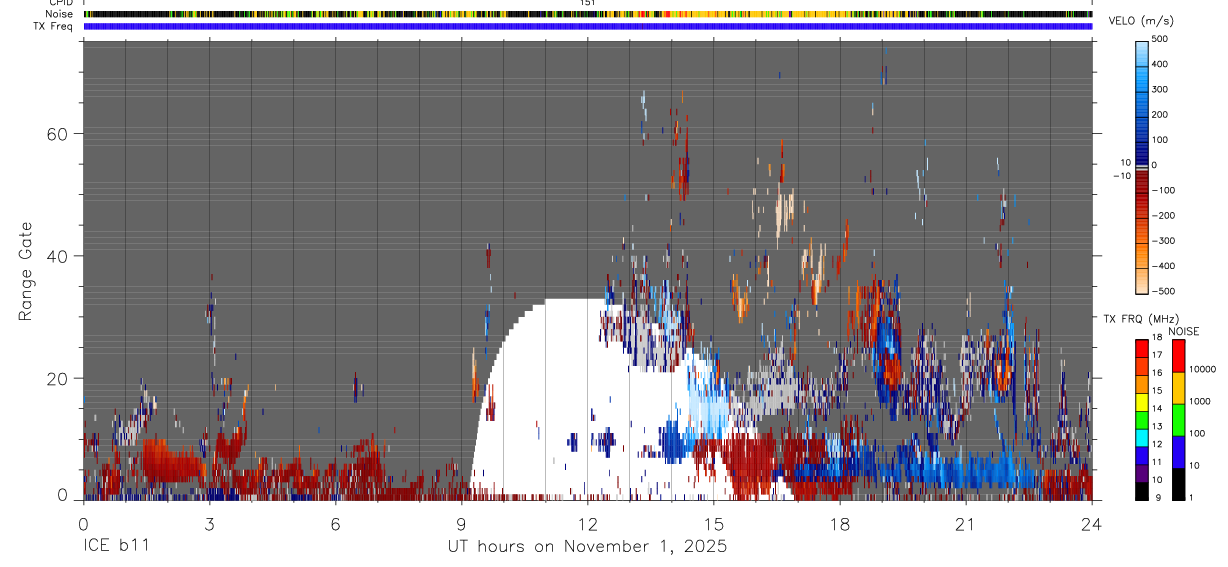Click the '24' hour tick on time axis

click(x=1092, y=524)
